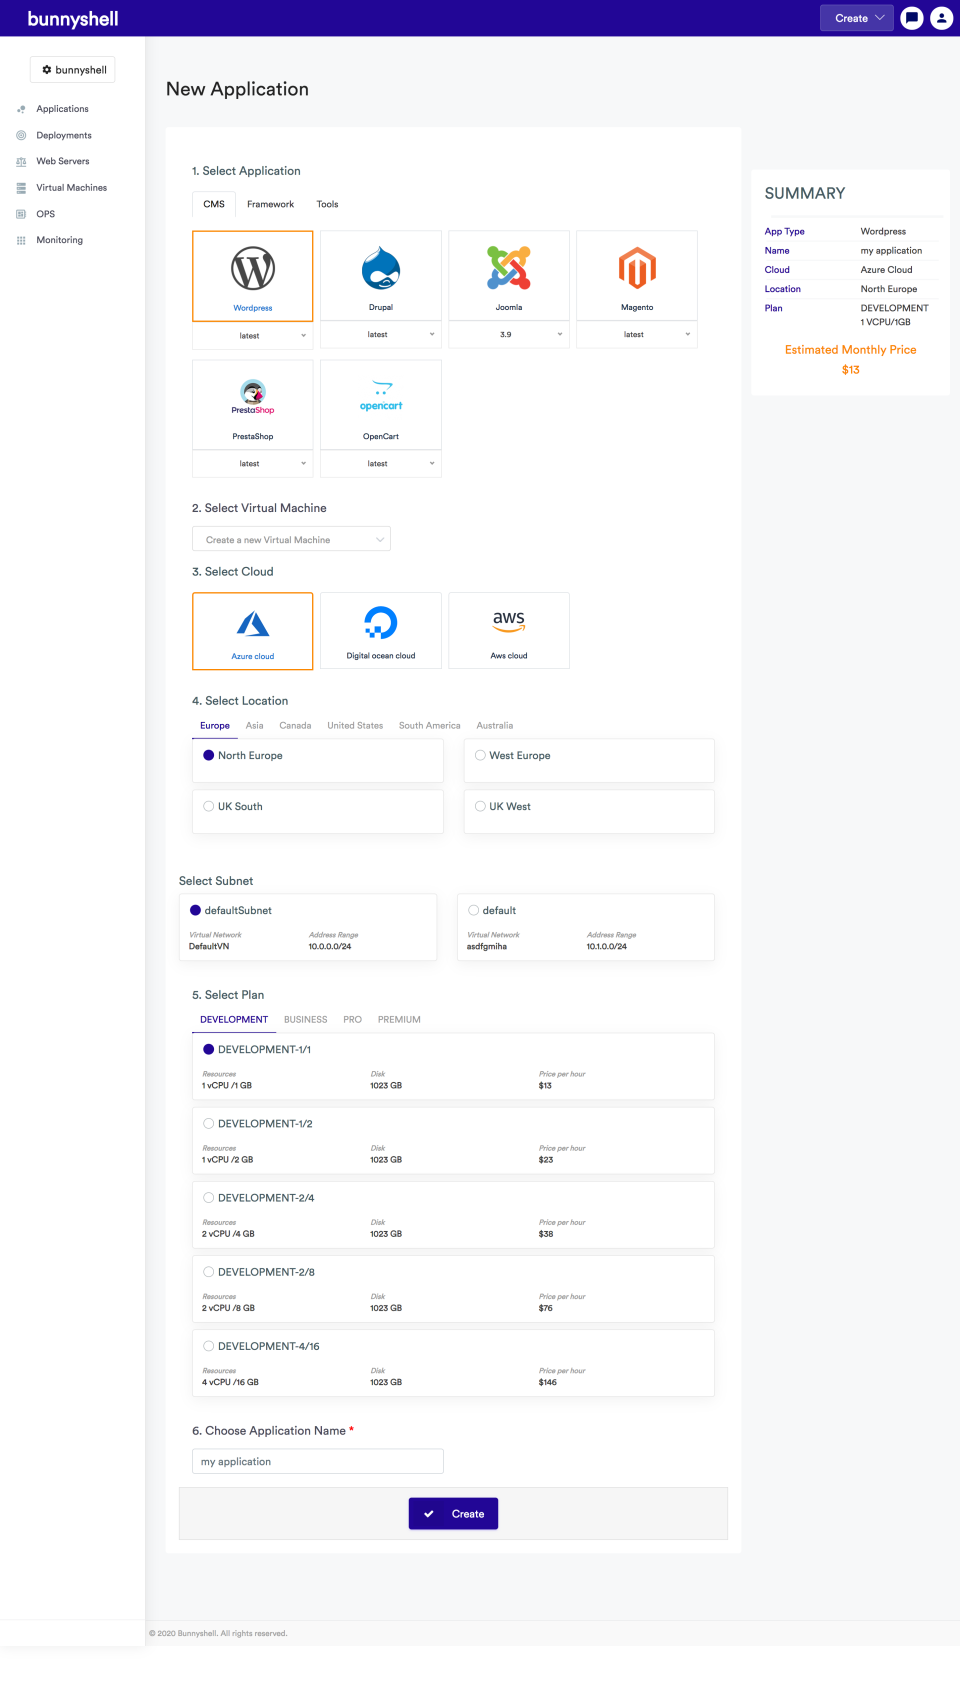Click the Applications sidebar icon
Screen dimensions: 960x1699
(21, 109)
